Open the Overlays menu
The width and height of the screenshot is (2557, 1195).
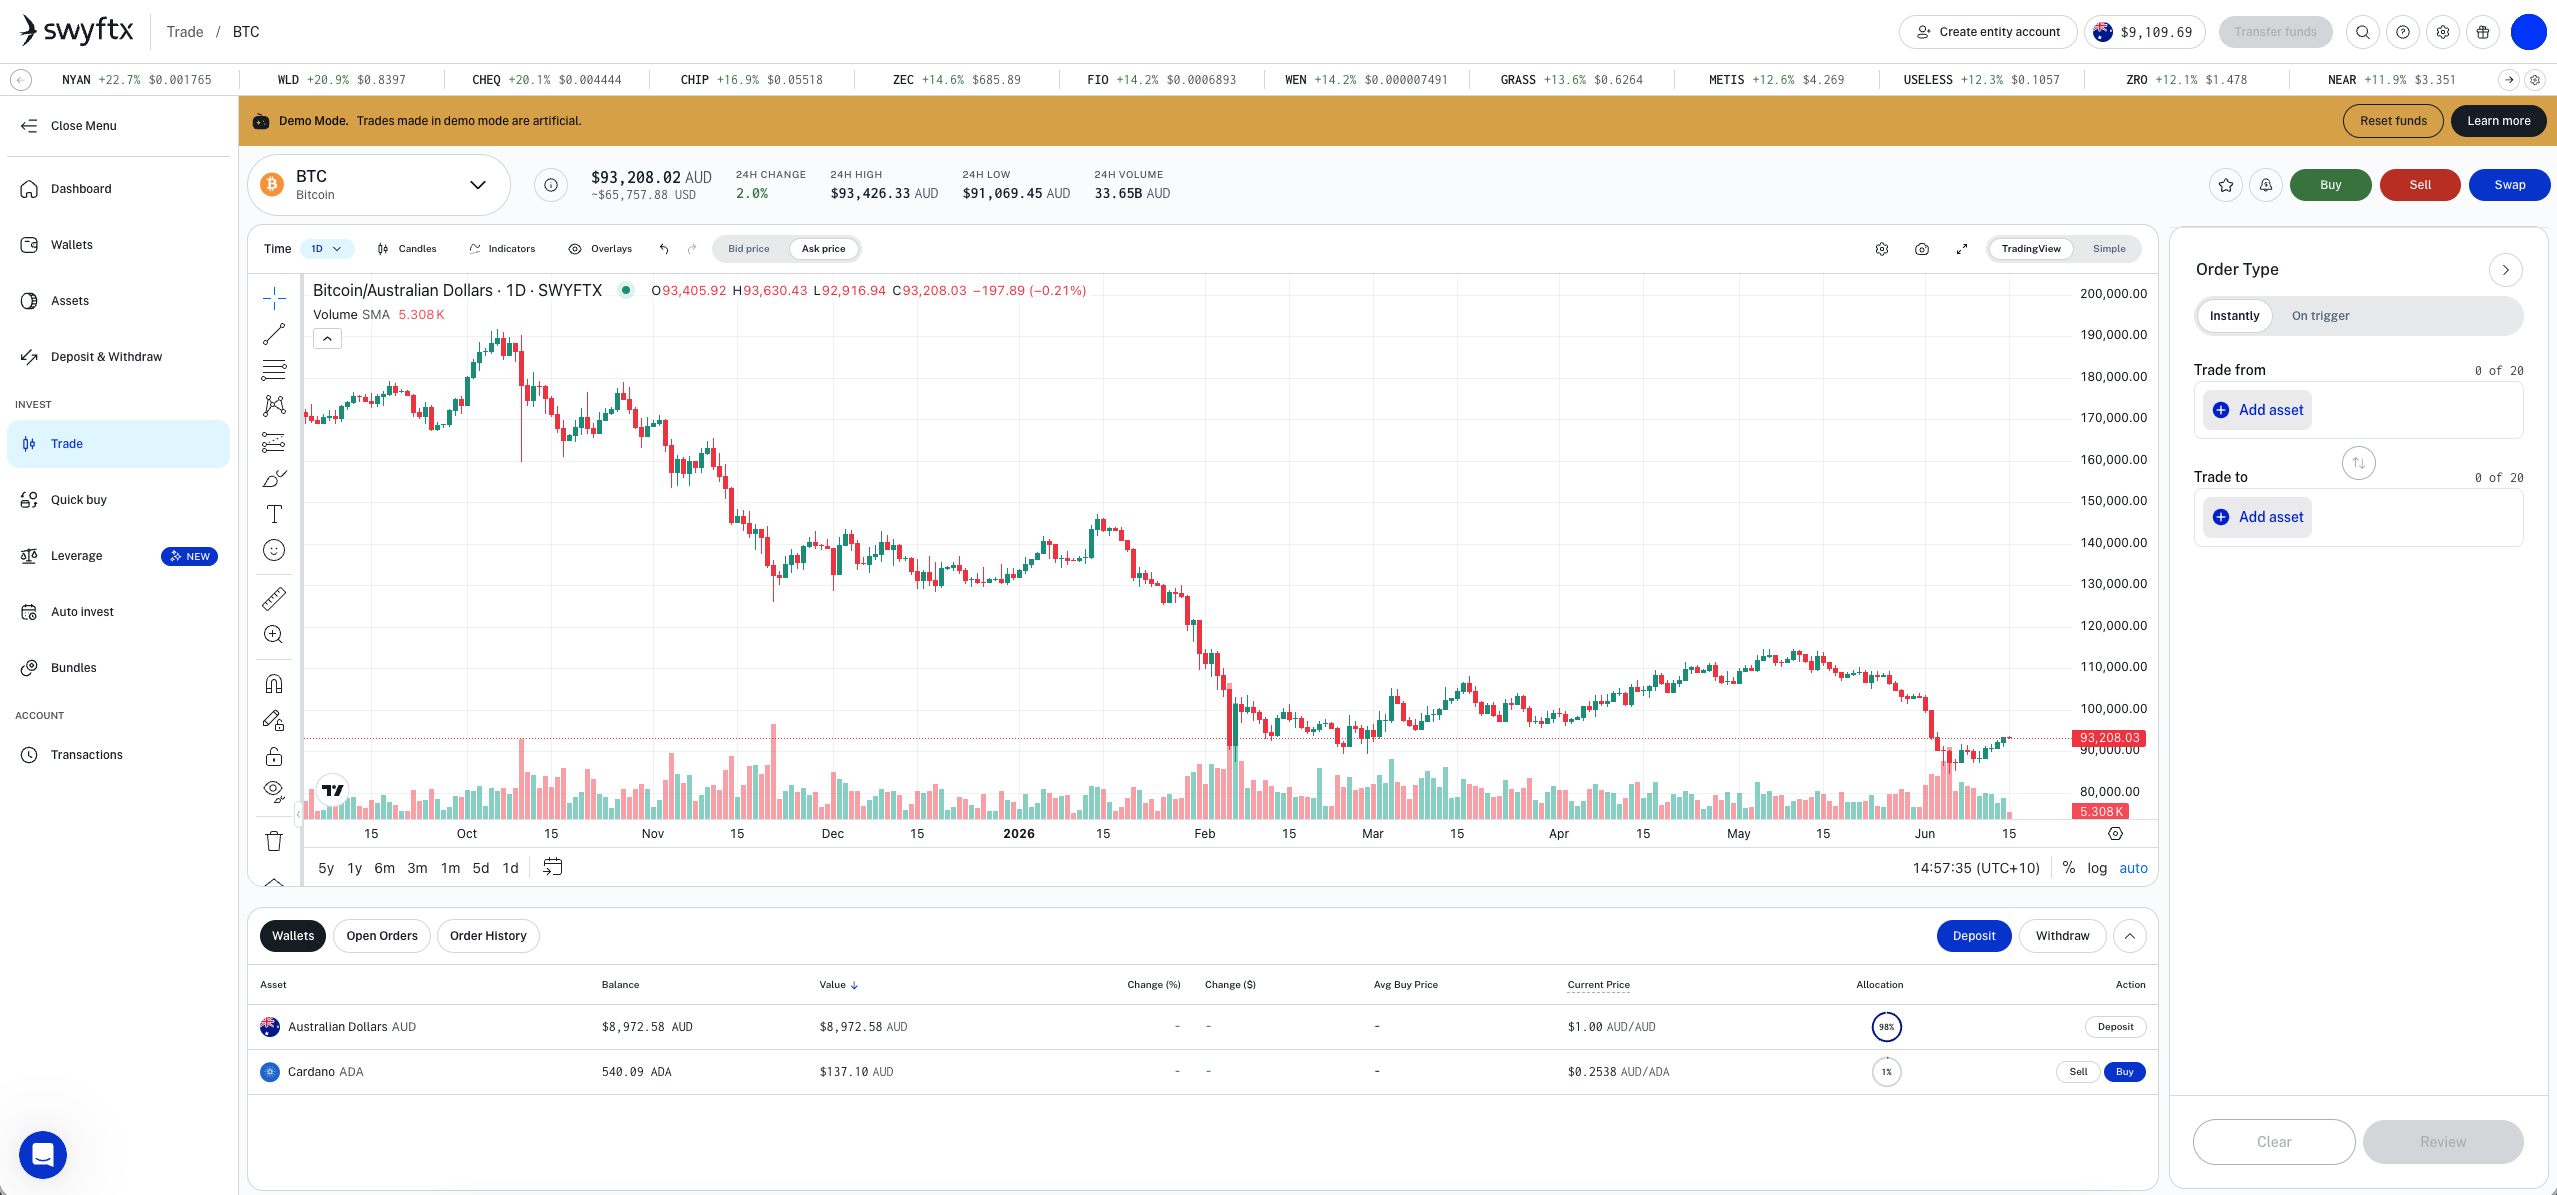600,249
